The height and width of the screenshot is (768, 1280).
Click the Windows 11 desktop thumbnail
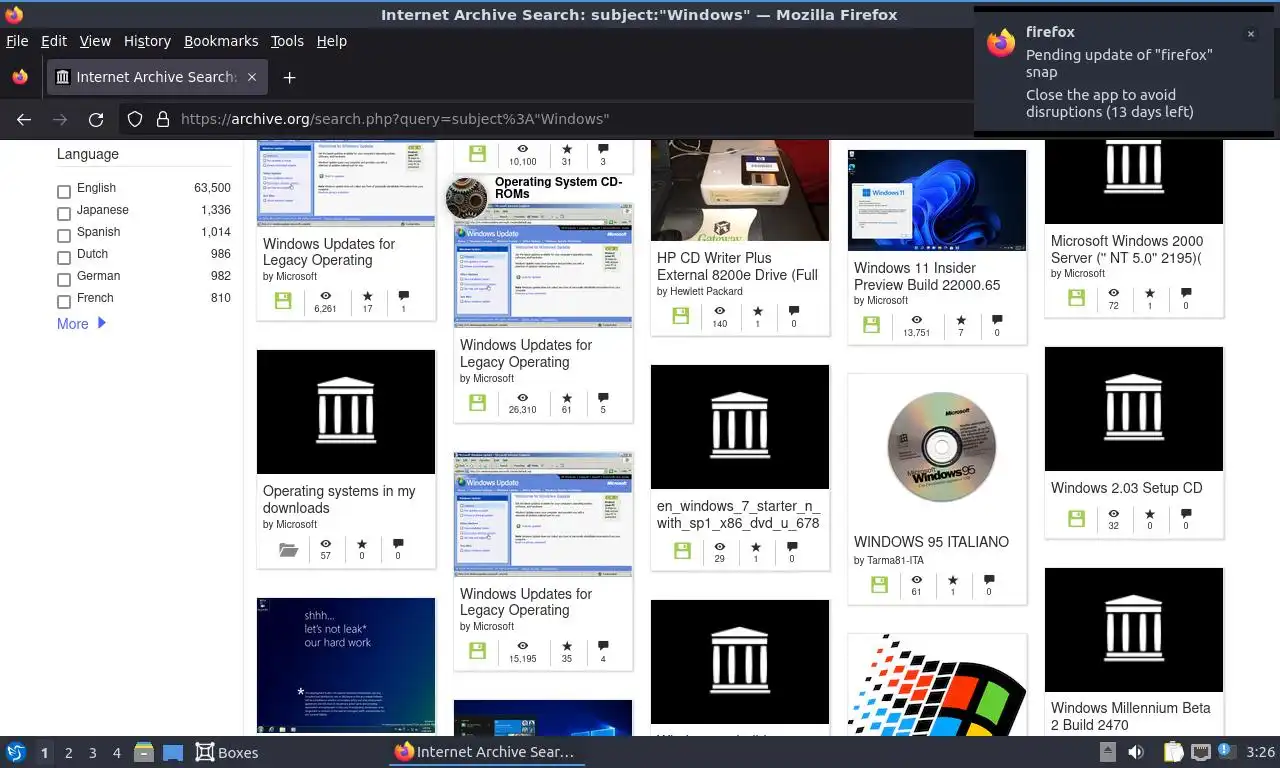[937, 200]
